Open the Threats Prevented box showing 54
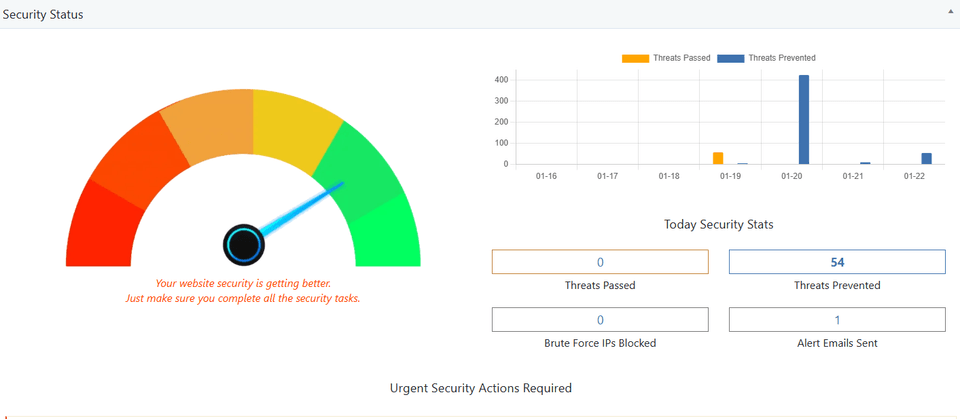This screenshot has height=419, width=960. [837, 262]
